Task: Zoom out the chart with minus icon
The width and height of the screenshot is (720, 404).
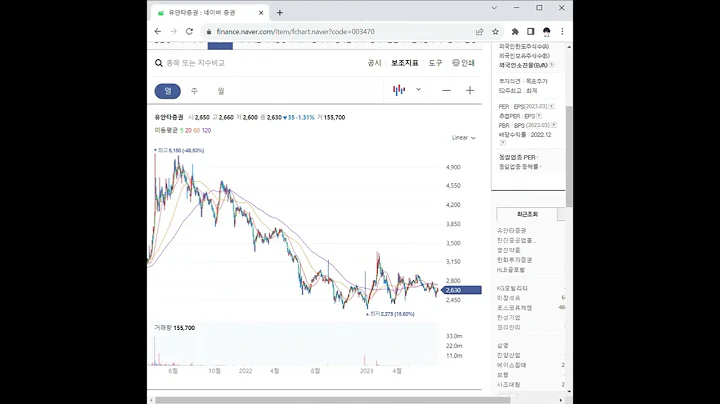Action: (x=446, y=90)
